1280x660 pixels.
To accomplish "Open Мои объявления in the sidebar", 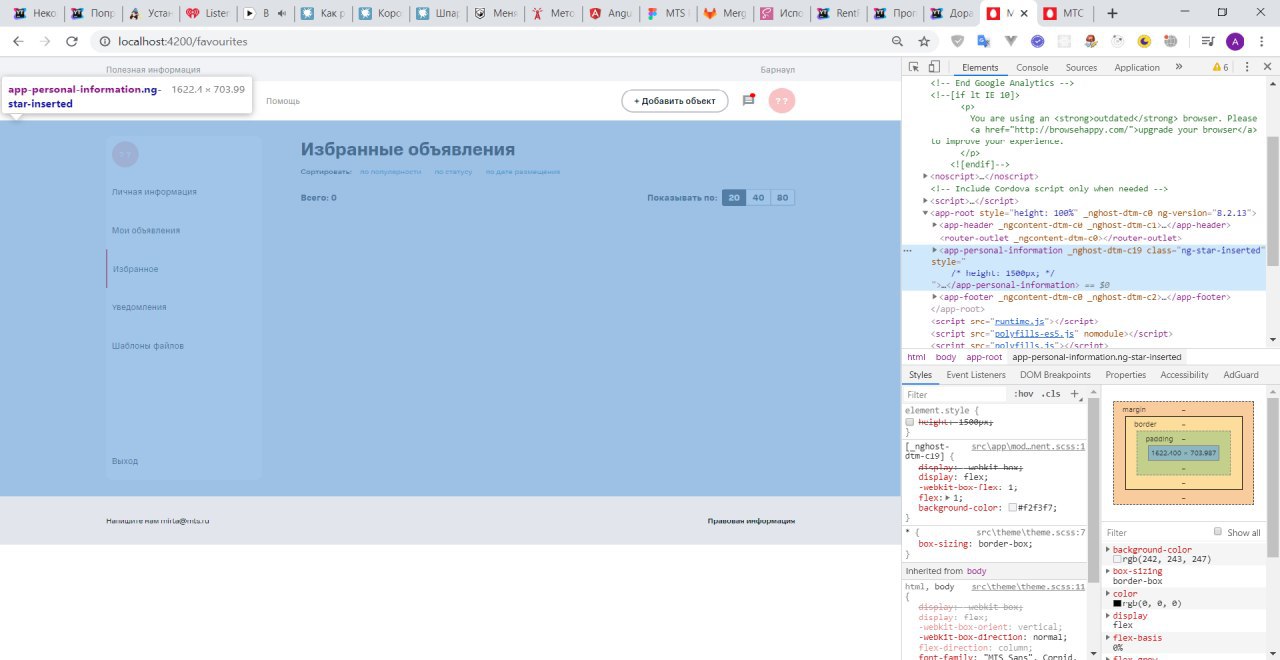I will [146, 230].
